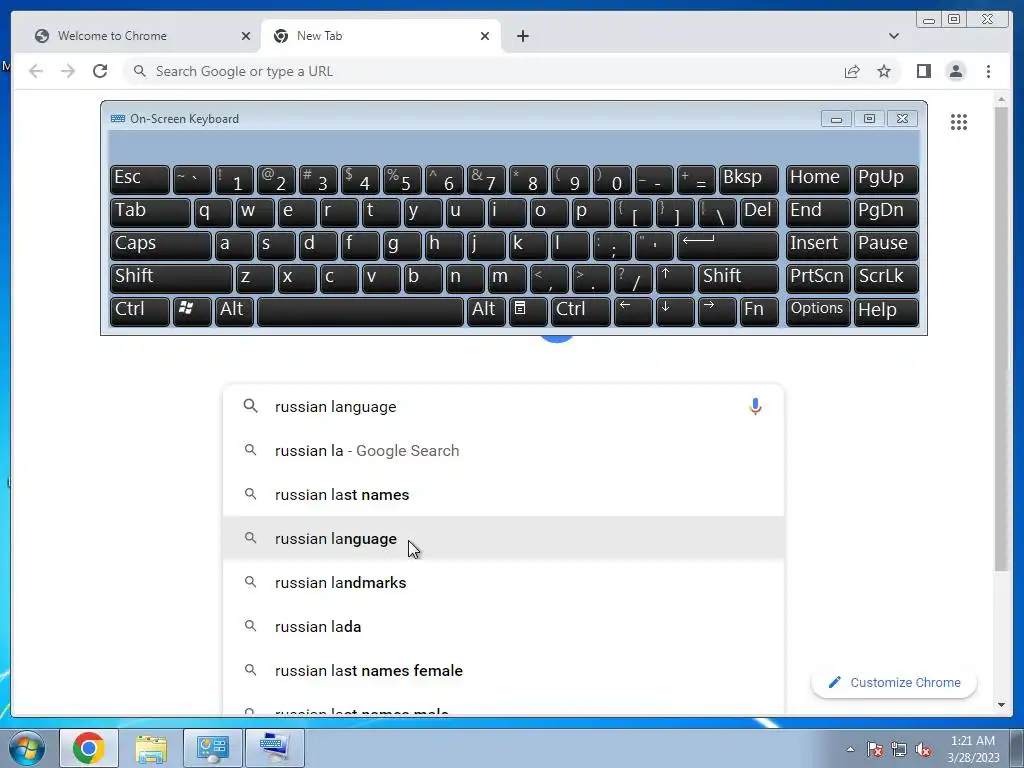Tap the down arrow key on keyboard

(675, 311)
